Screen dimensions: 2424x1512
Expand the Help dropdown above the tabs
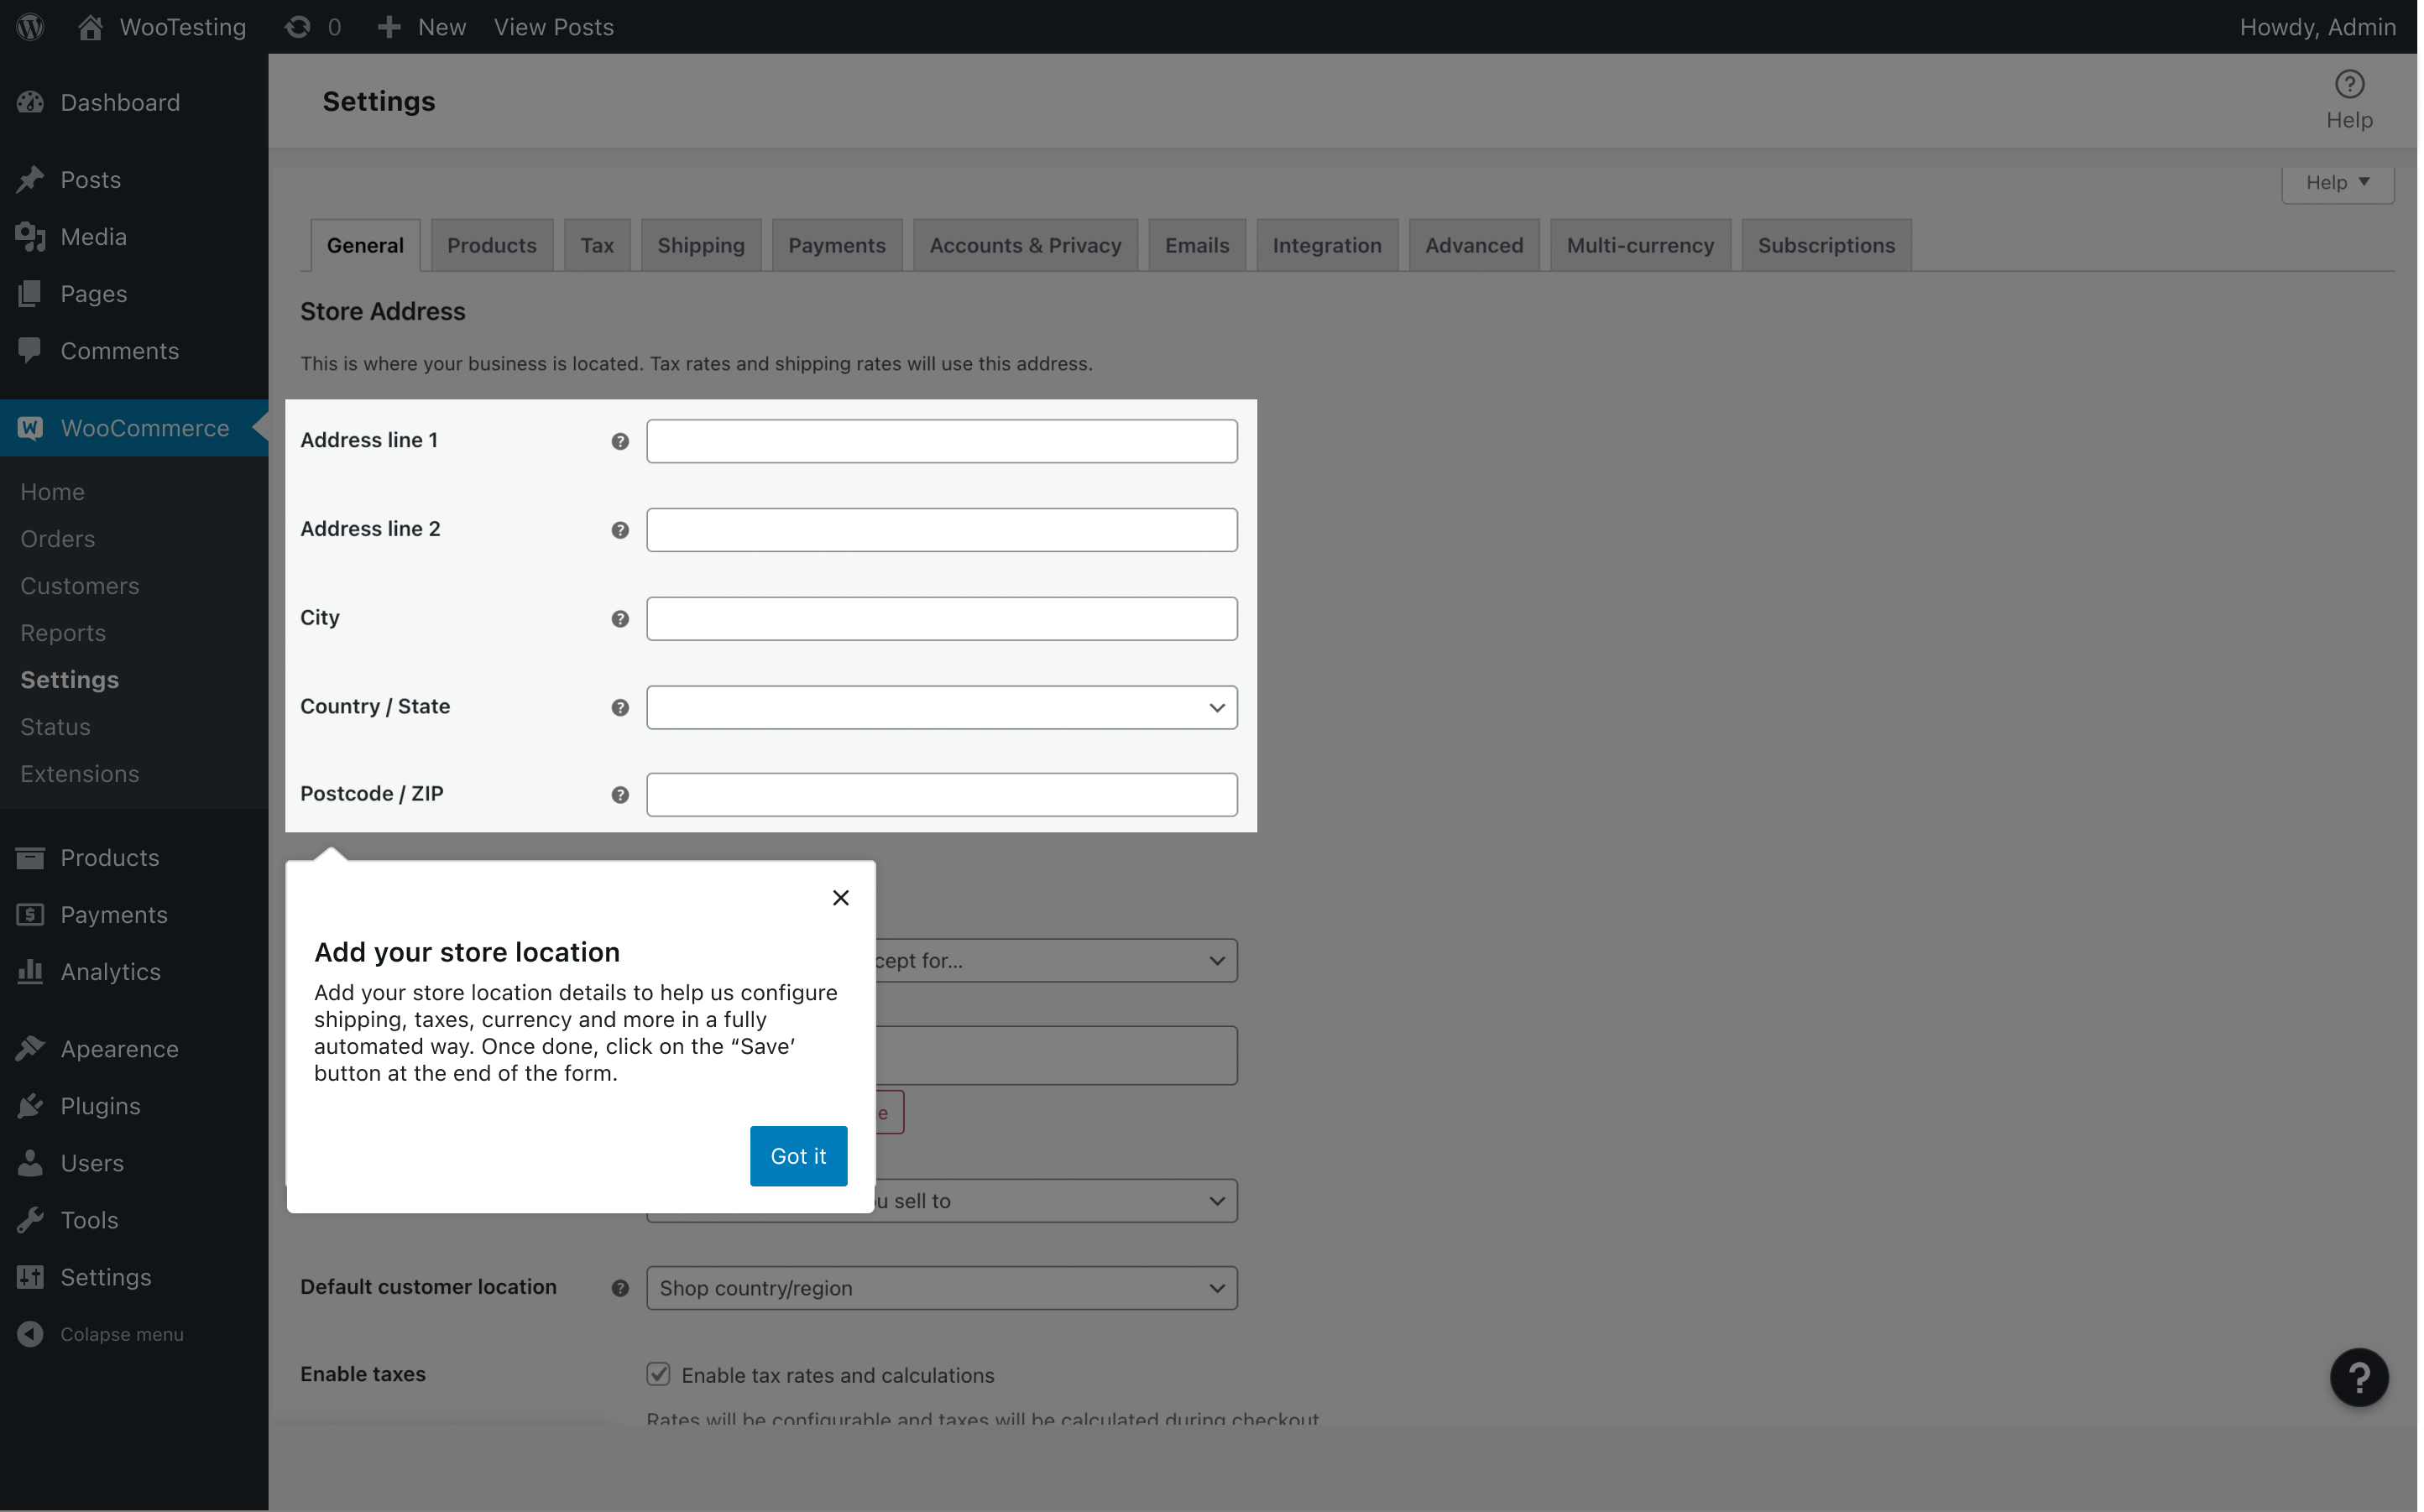(x=2338, y=182)
